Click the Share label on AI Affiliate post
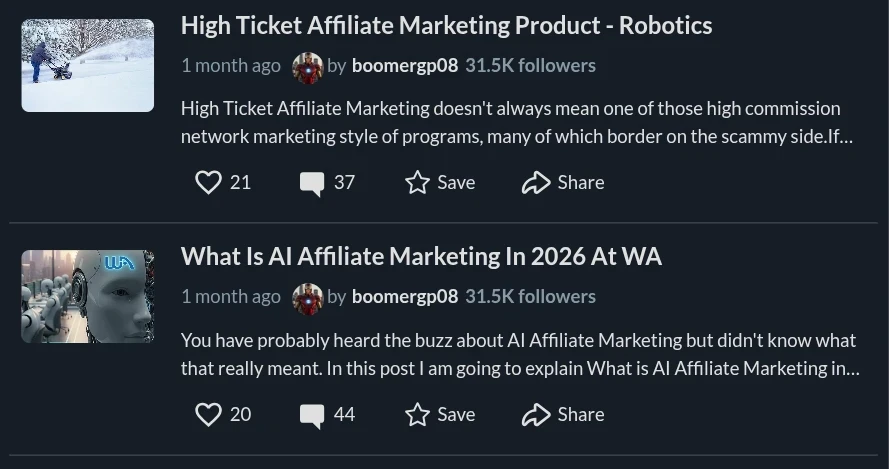Screen dimensions: 889x469 581,414
